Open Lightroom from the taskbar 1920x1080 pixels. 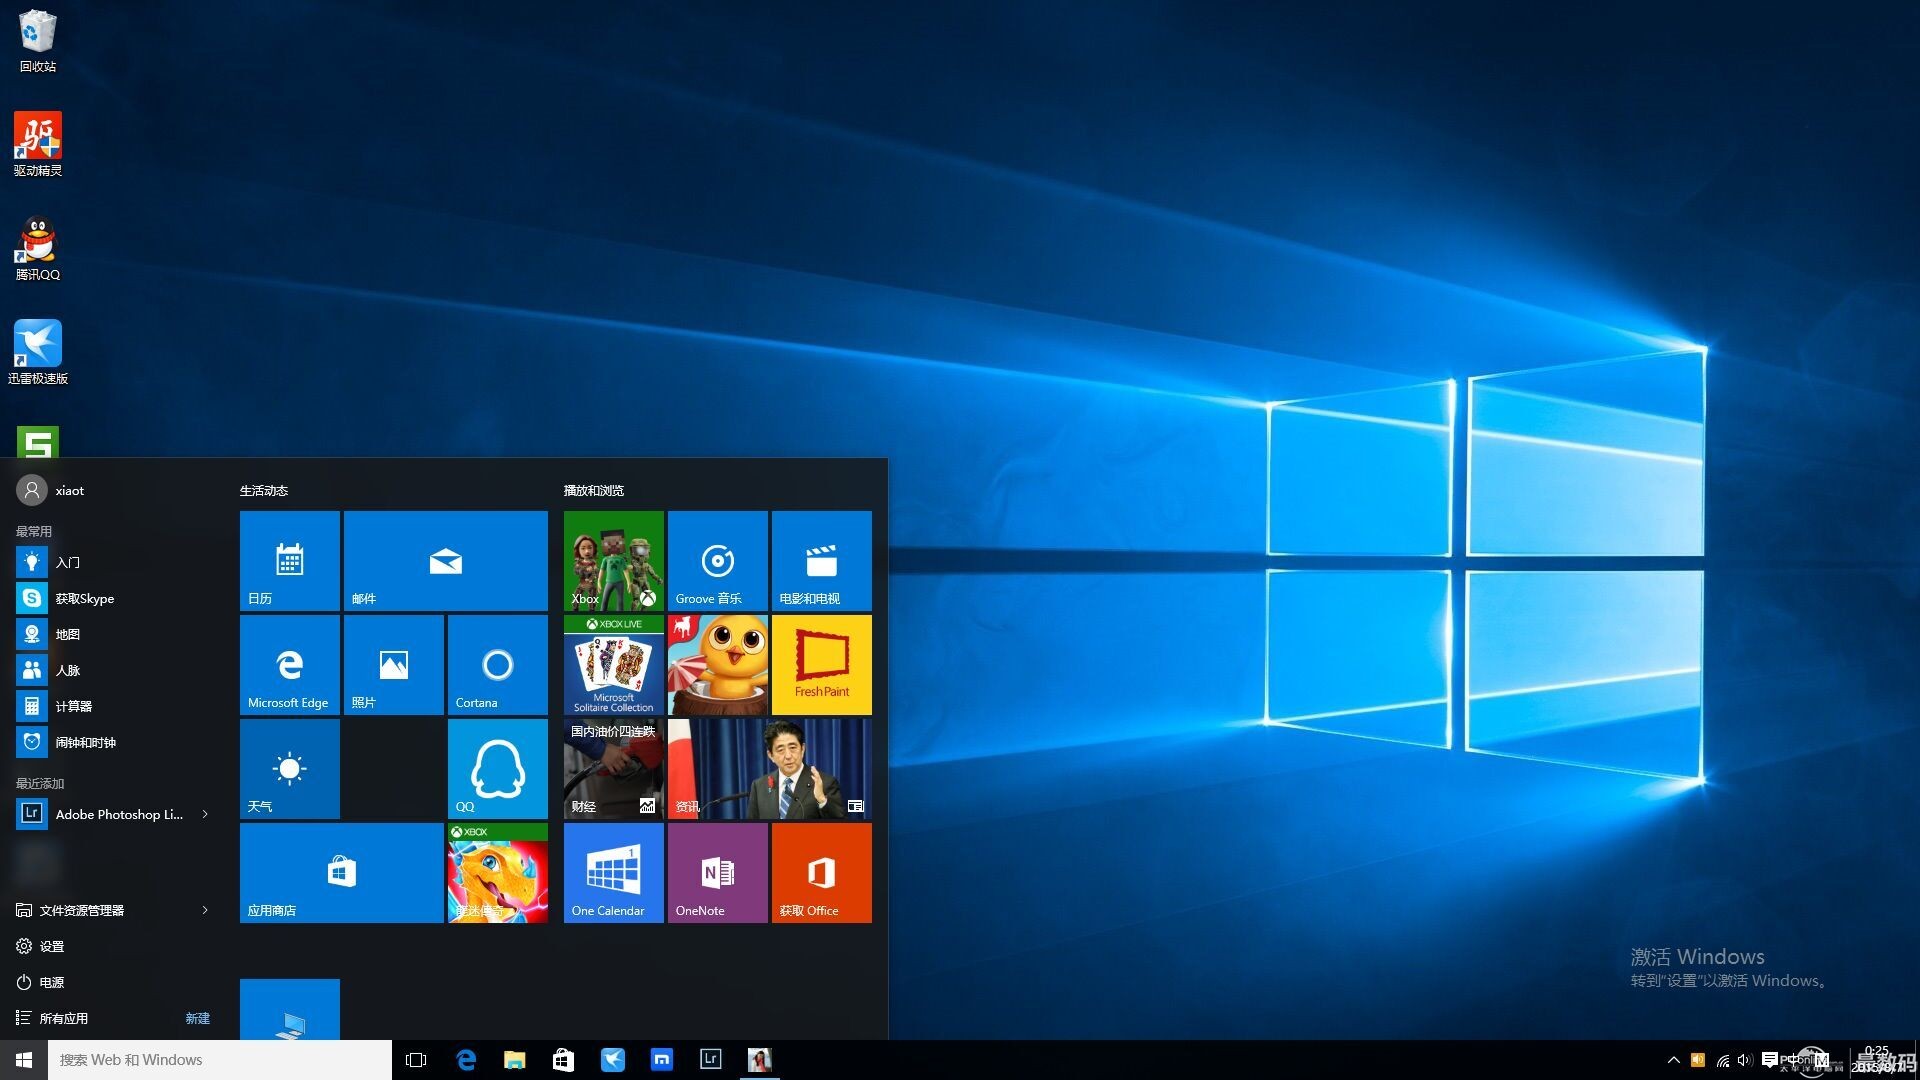711,1060
